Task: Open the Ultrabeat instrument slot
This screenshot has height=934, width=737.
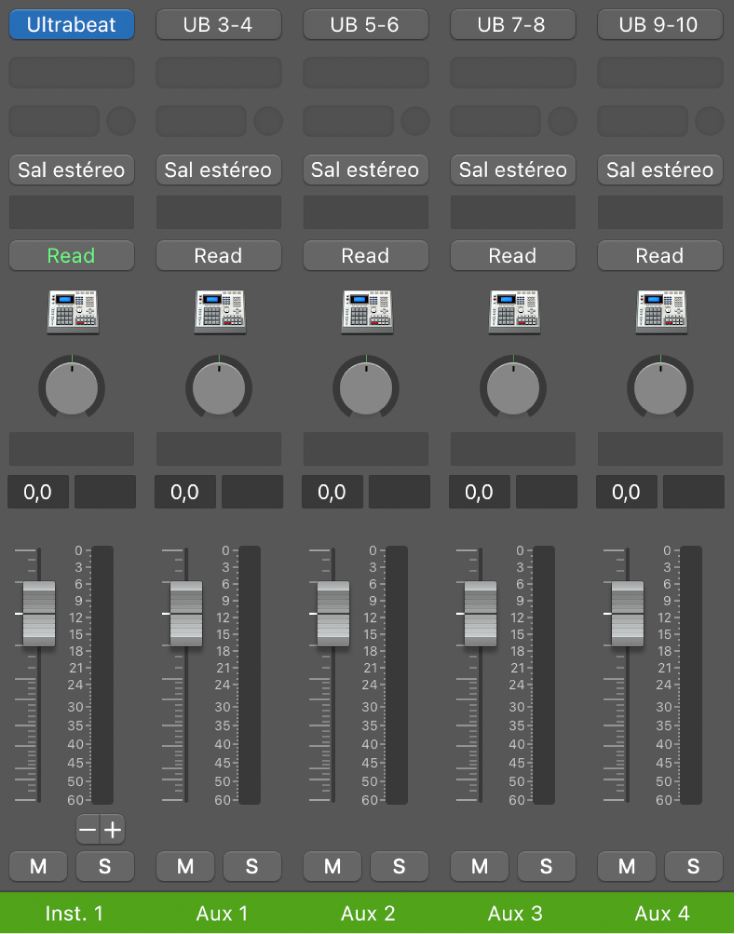Action: click(x=71, y=24)
